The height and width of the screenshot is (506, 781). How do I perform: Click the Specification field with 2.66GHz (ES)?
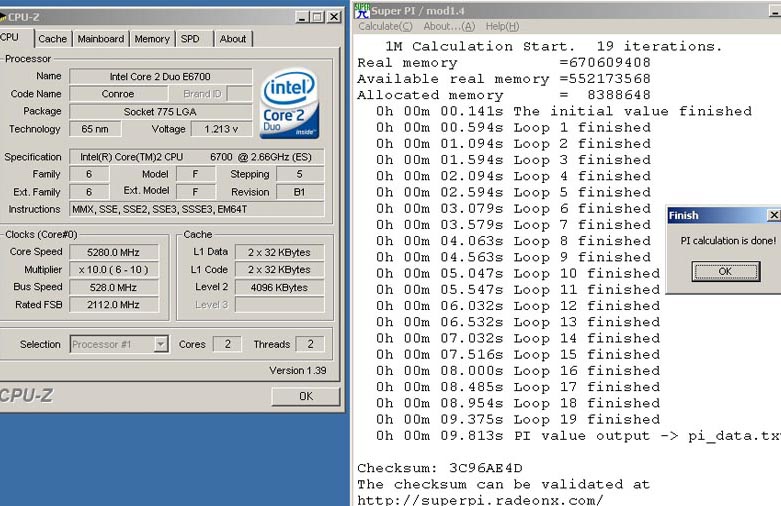tap(197, 157)
